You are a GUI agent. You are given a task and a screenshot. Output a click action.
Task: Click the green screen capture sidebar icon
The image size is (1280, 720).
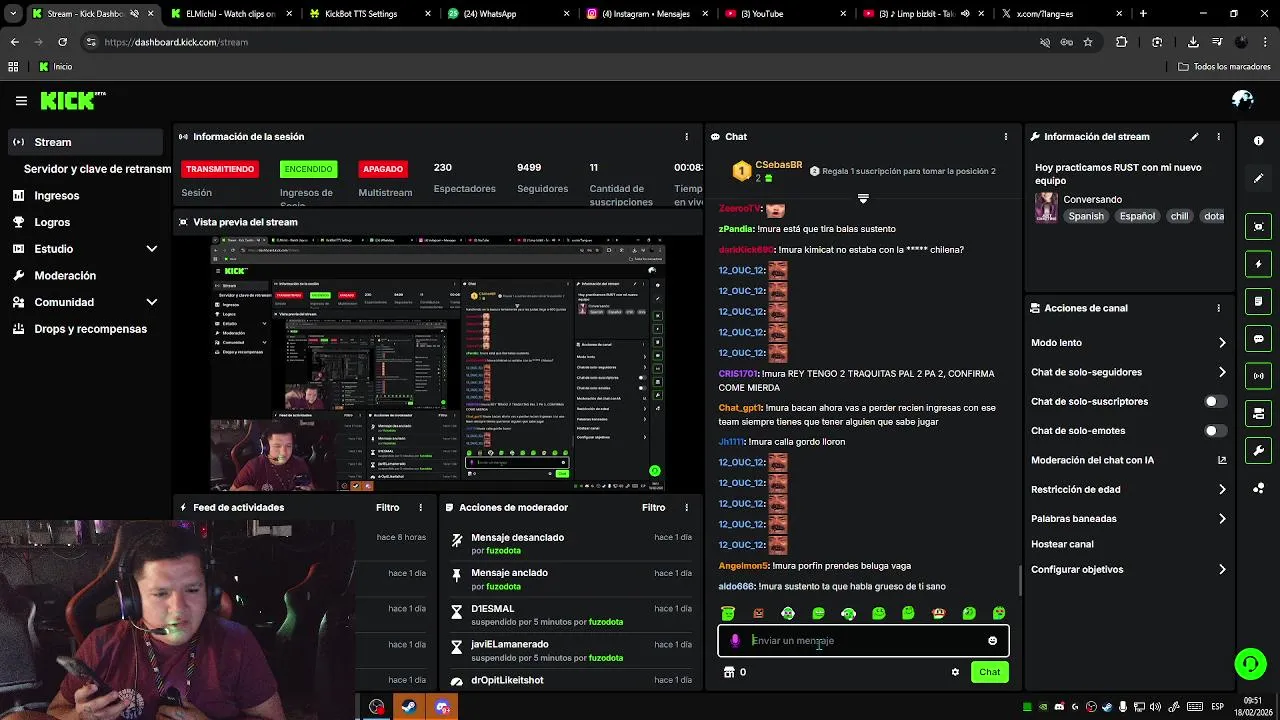click(x=1259, y=227)
